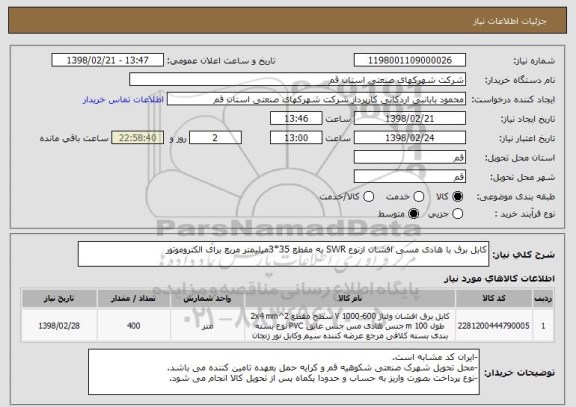
Task: Click the جزئیات اطلاعات نیاز header title
Action: tap(510, 21)
